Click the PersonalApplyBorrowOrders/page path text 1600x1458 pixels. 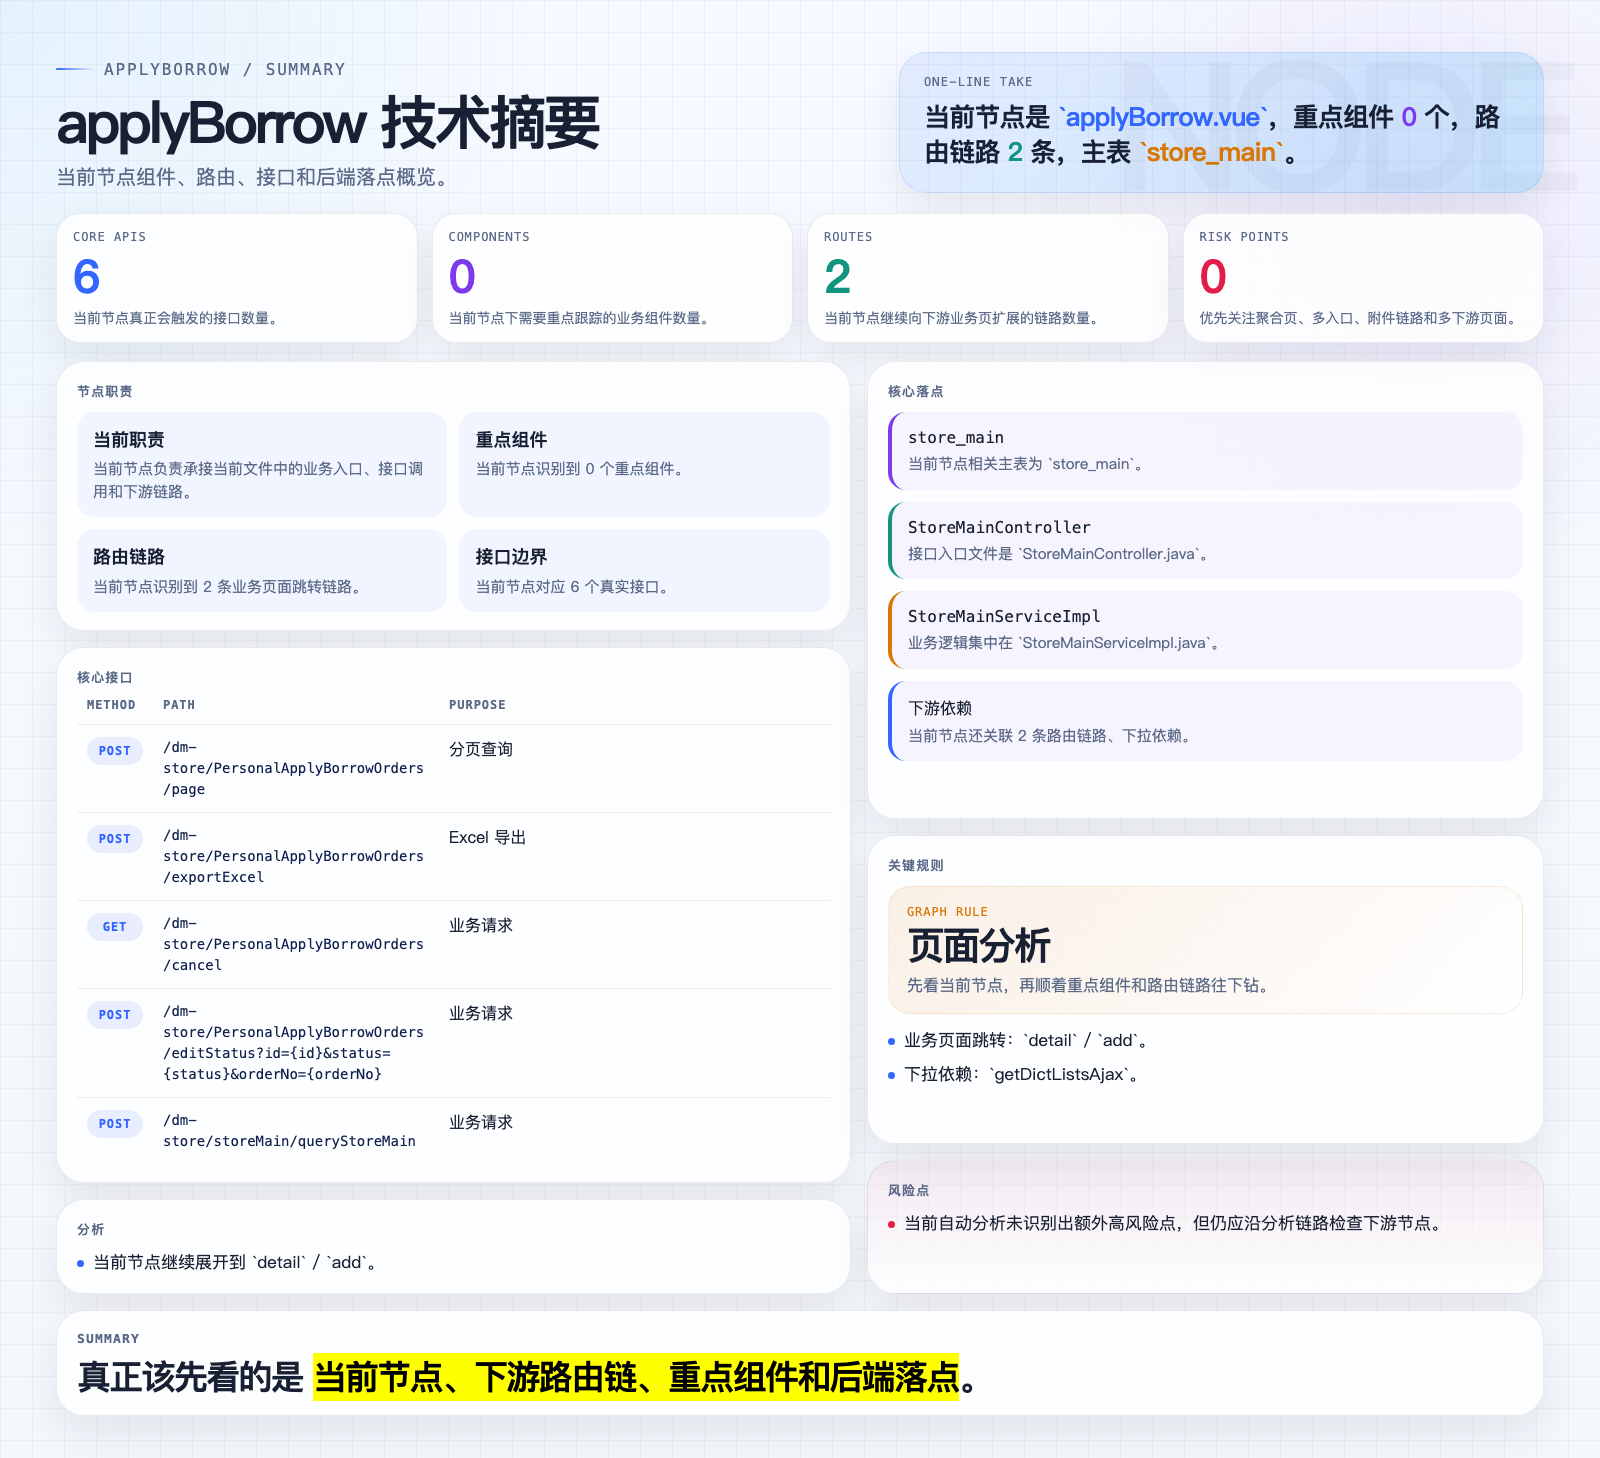tap(293, 768)
